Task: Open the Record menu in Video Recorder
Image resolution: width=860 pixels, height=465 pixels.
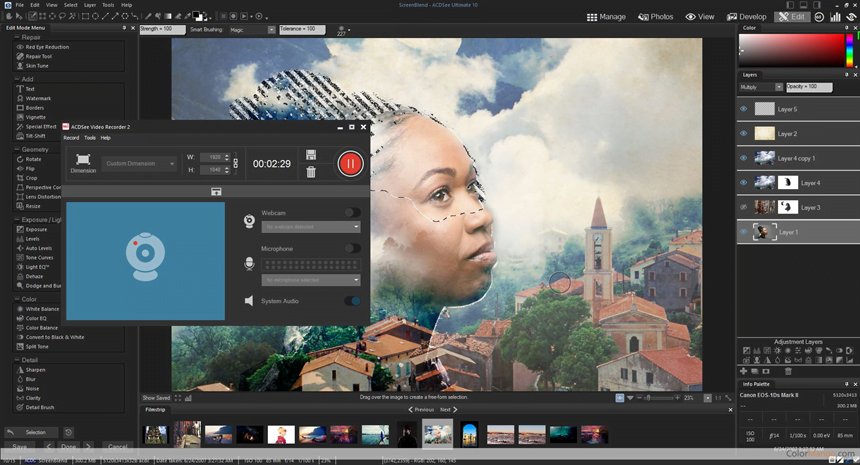Action: (x=71, y=138)
